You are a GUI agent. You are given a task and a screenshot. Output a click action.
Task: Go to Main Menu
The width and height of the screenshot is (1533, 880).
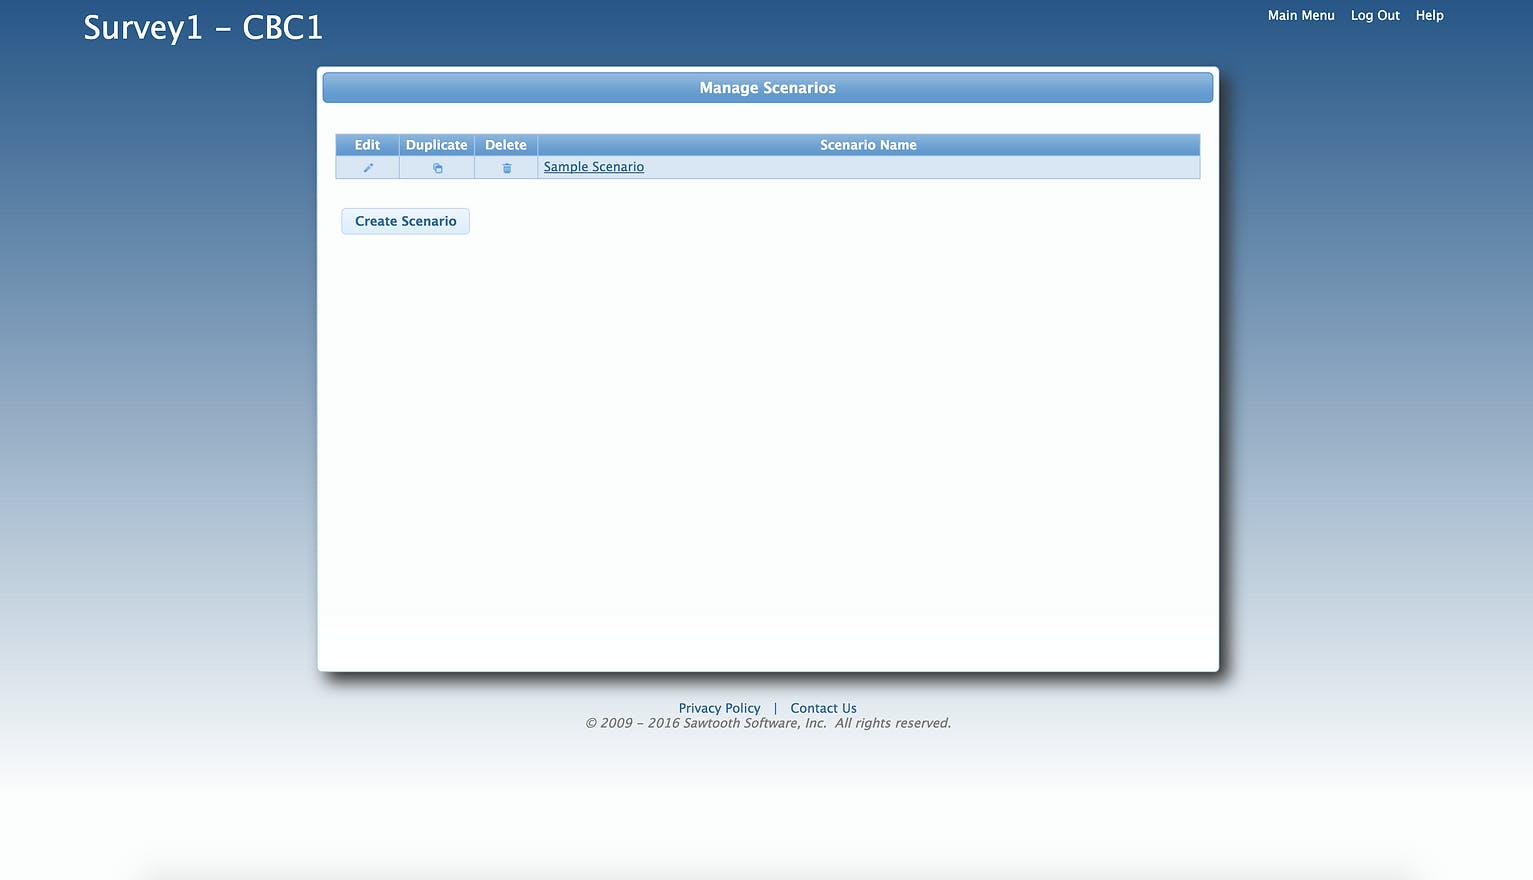(x=1301, y=15)
